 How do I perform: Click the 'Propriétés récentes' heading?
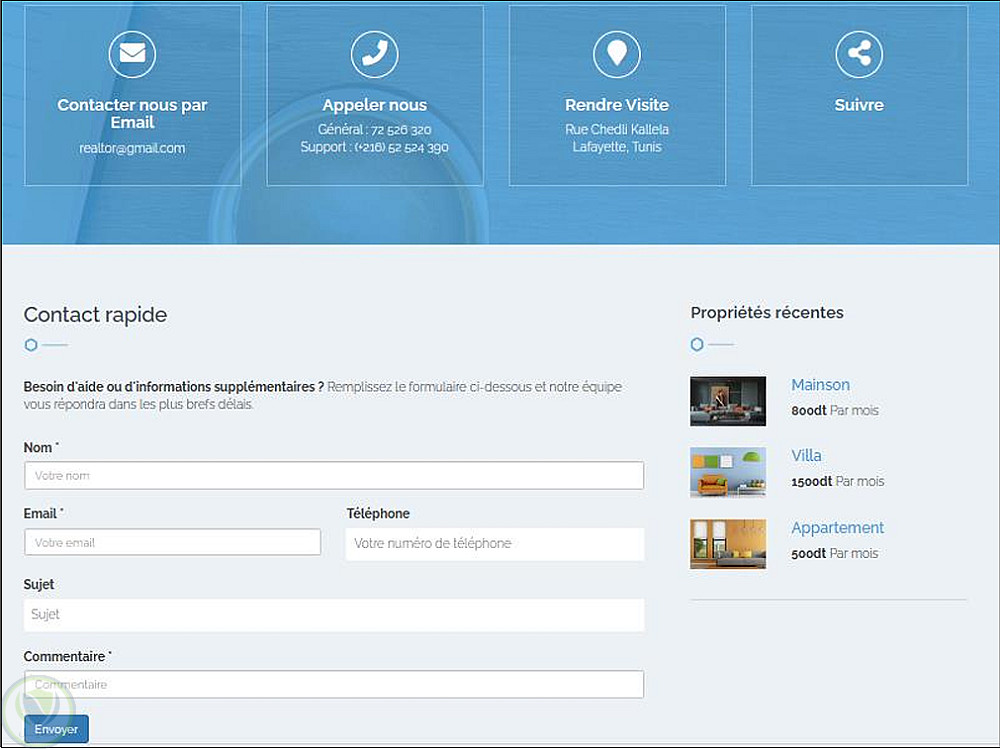click(767, 313)
